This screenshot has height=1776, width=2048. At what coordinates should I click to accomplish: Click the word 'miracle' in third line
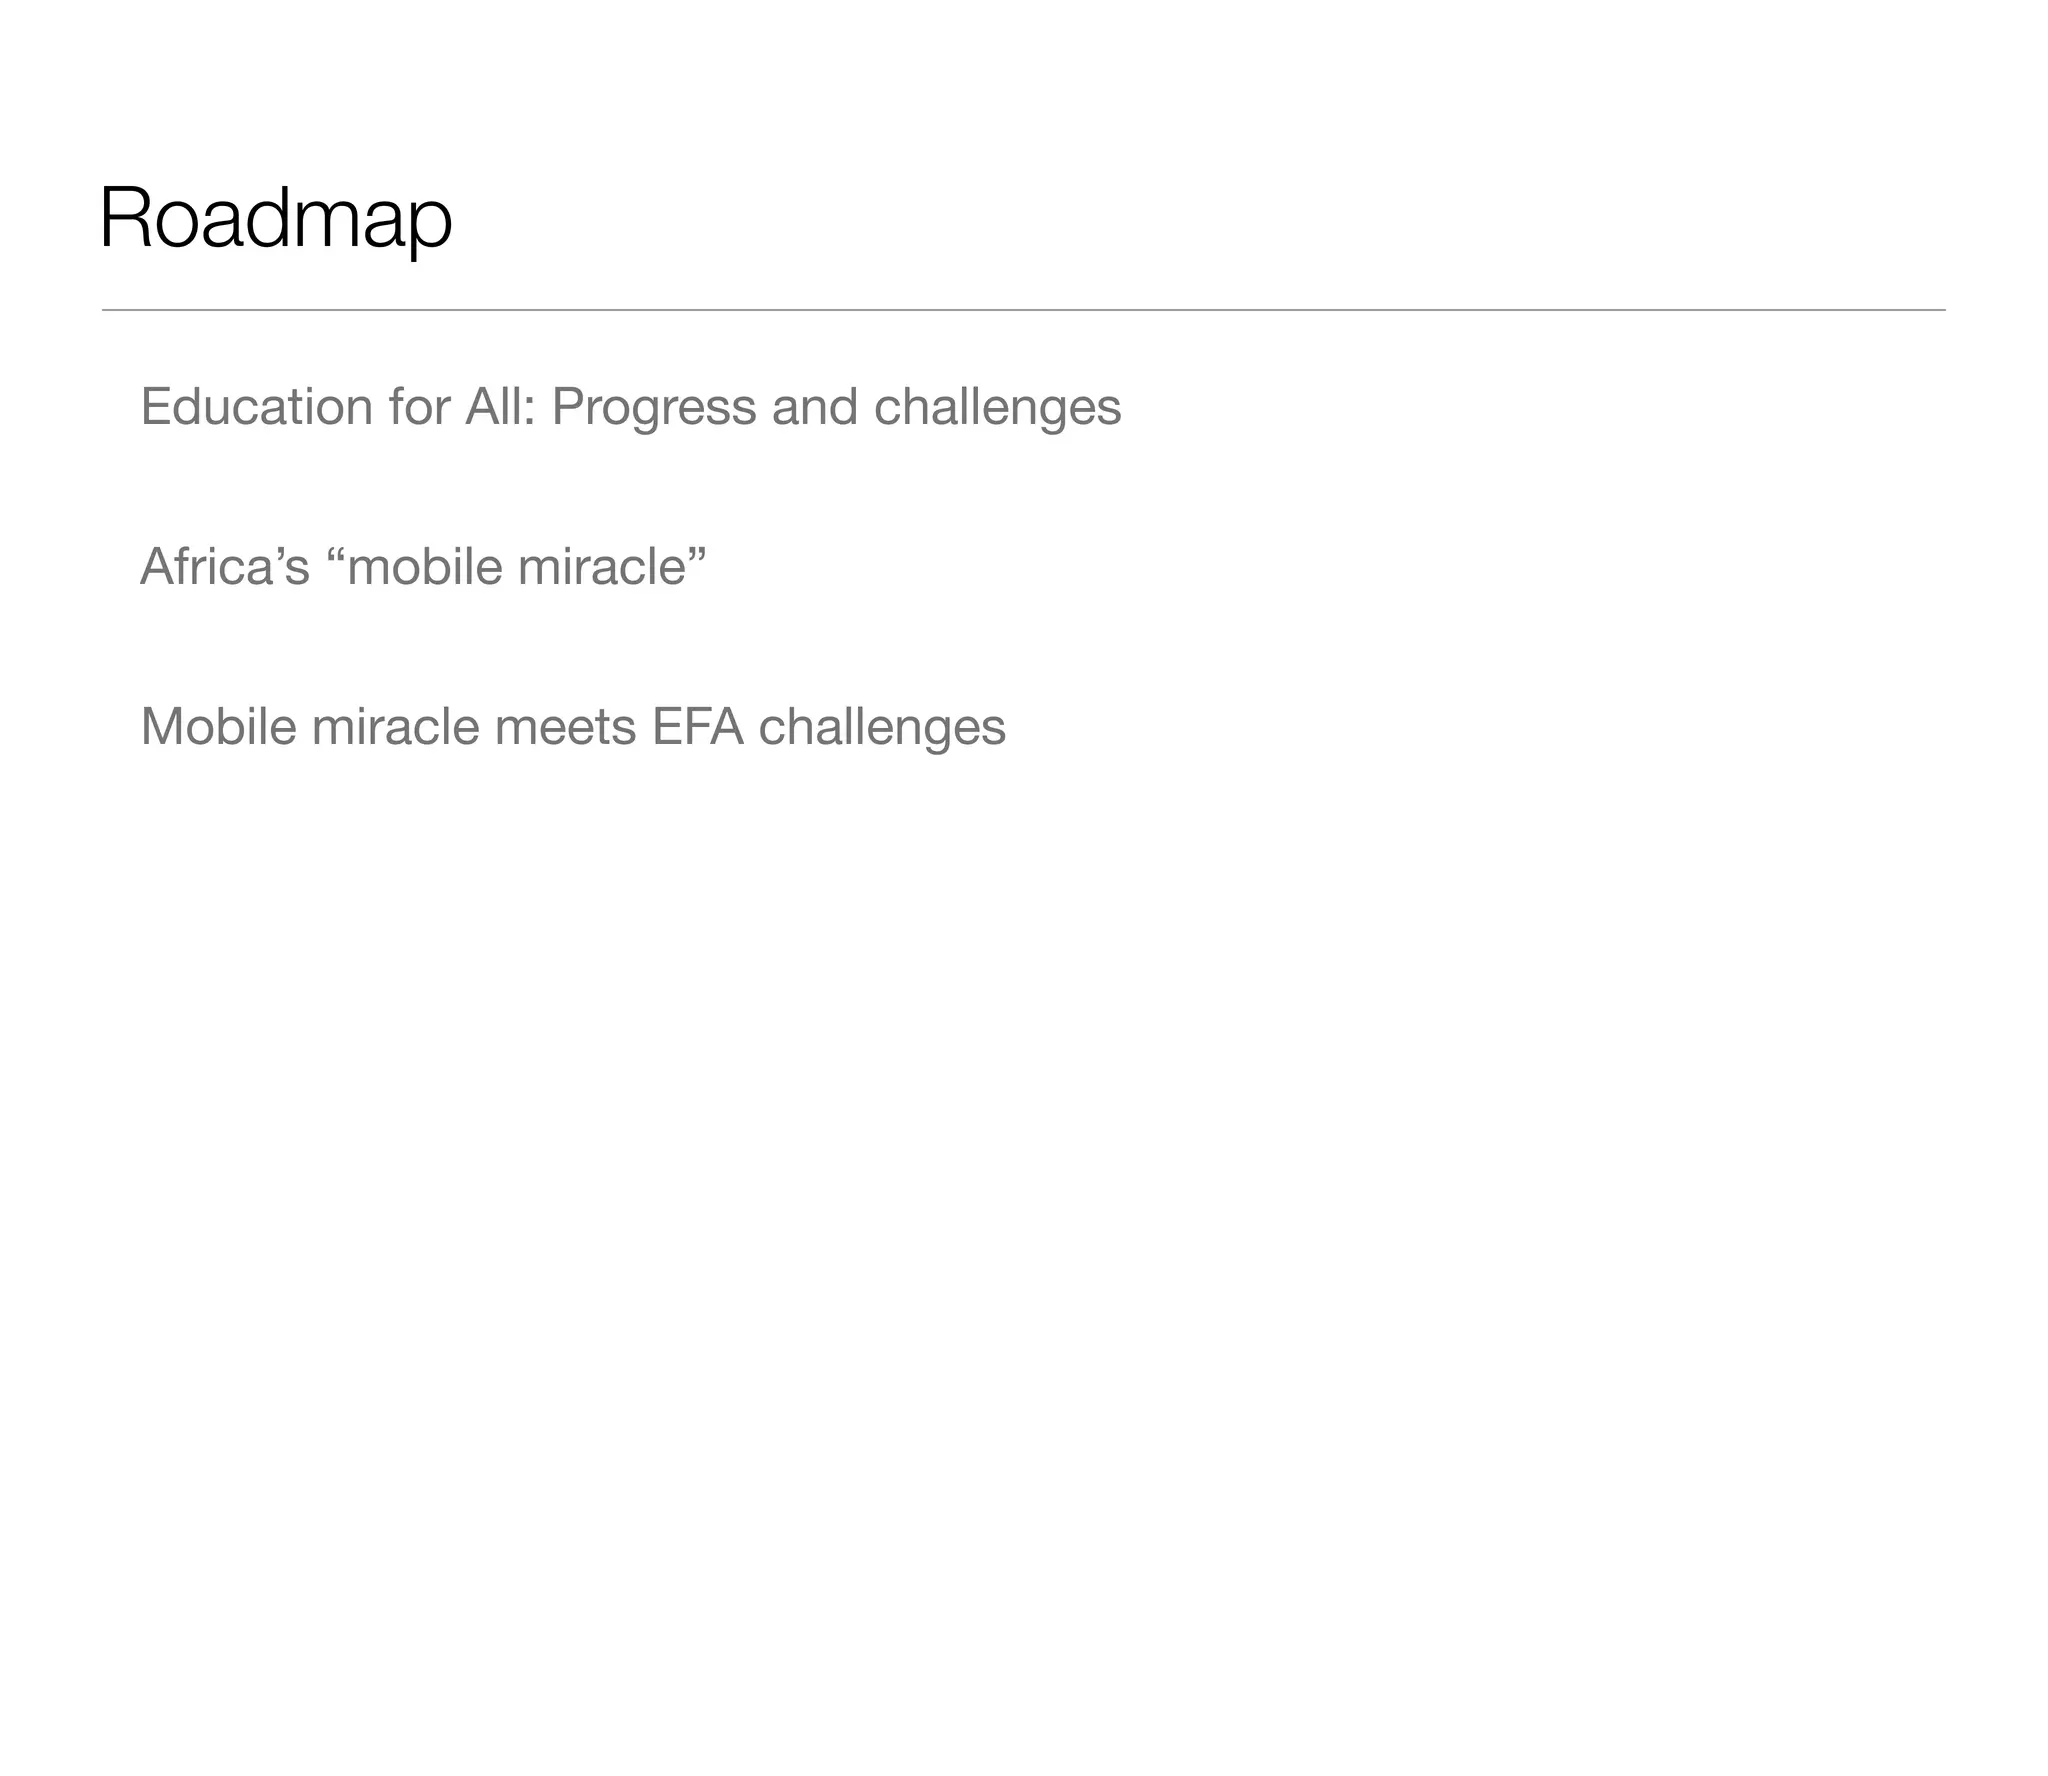coord(395,726)
